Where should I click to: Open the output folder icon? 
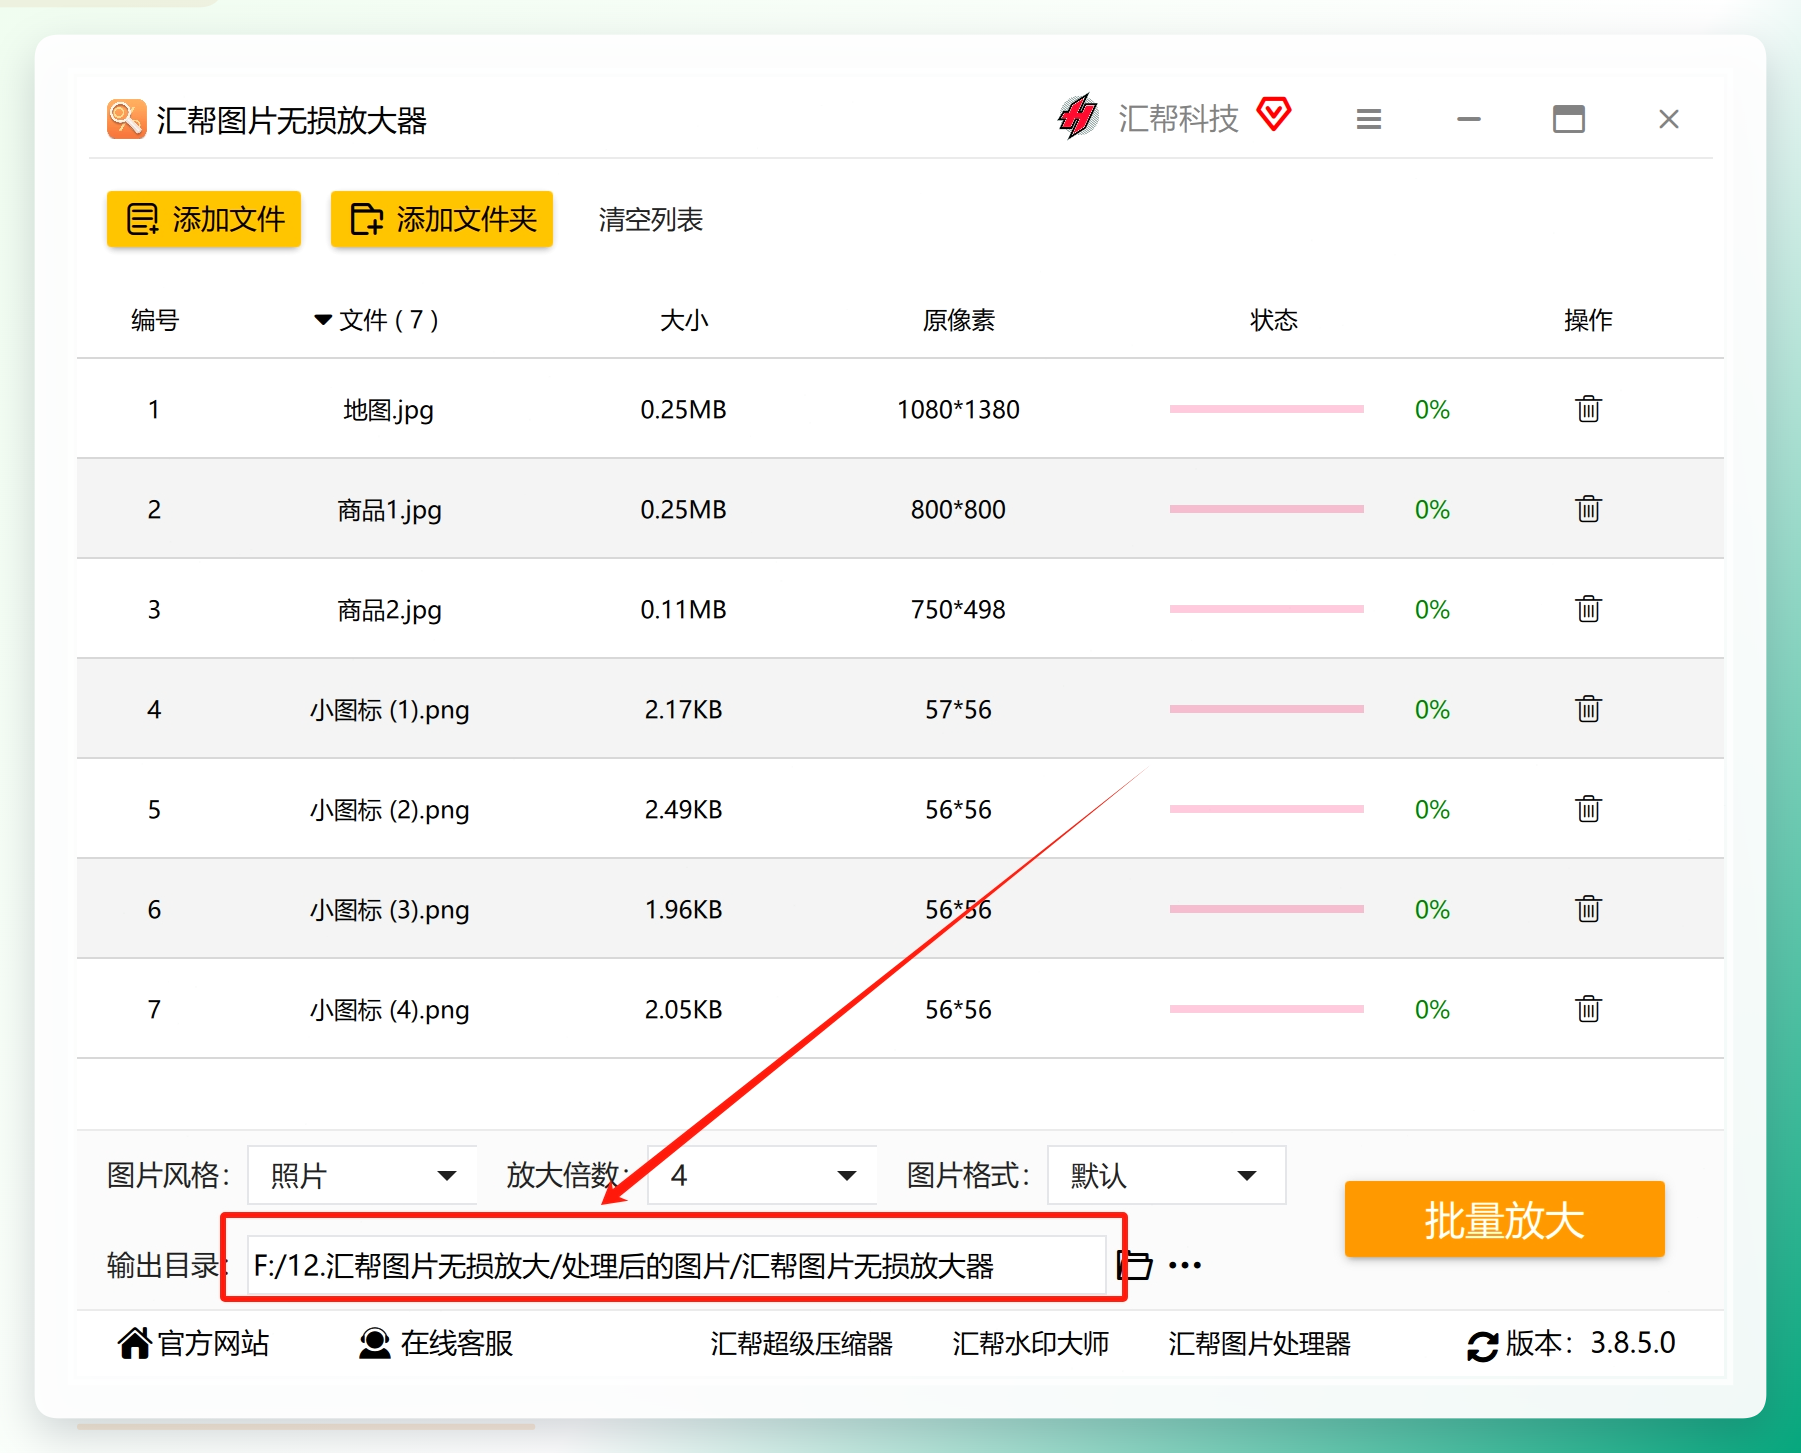pyautogui.click(x=1135, y=1265)
